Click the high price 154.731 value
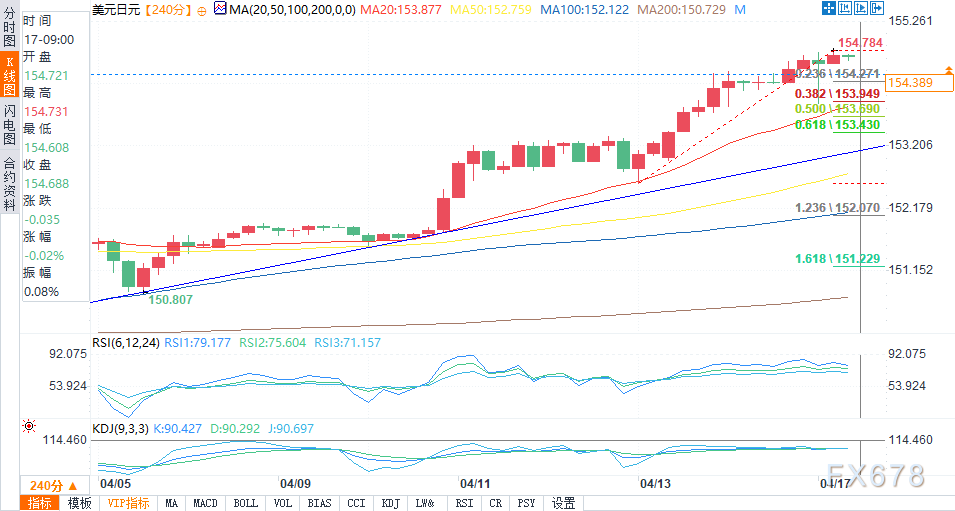 [46, 111]
